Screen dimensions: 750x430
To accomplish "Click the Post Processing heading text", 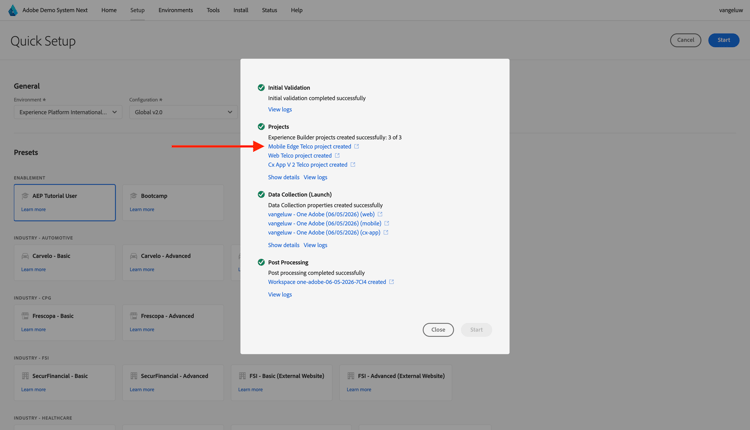I will click(288, 262).
